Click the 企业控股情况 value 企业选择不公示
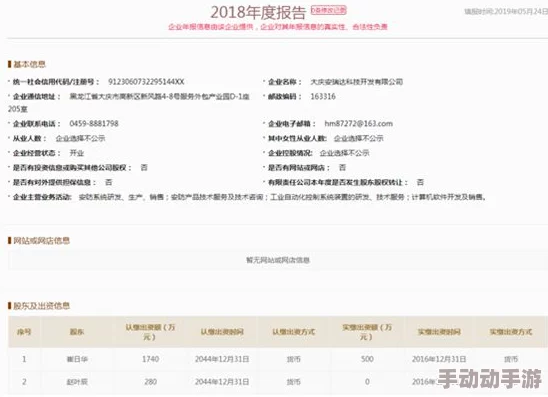 click(345, 153)
